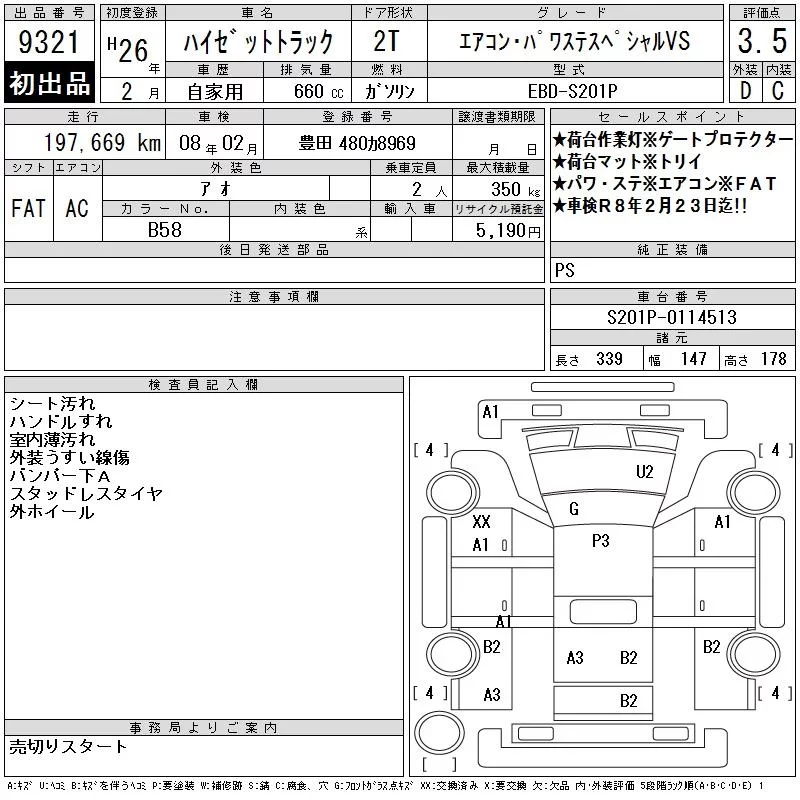Click the length value 339

pyautogui.click(x=609, y=359)
